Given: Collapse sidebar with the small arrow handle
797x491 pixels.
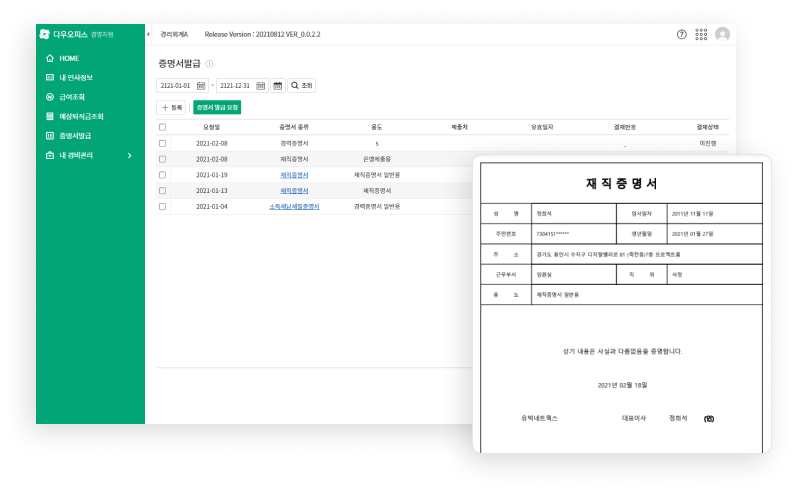Looking at the screenshot, I should 148,34.
